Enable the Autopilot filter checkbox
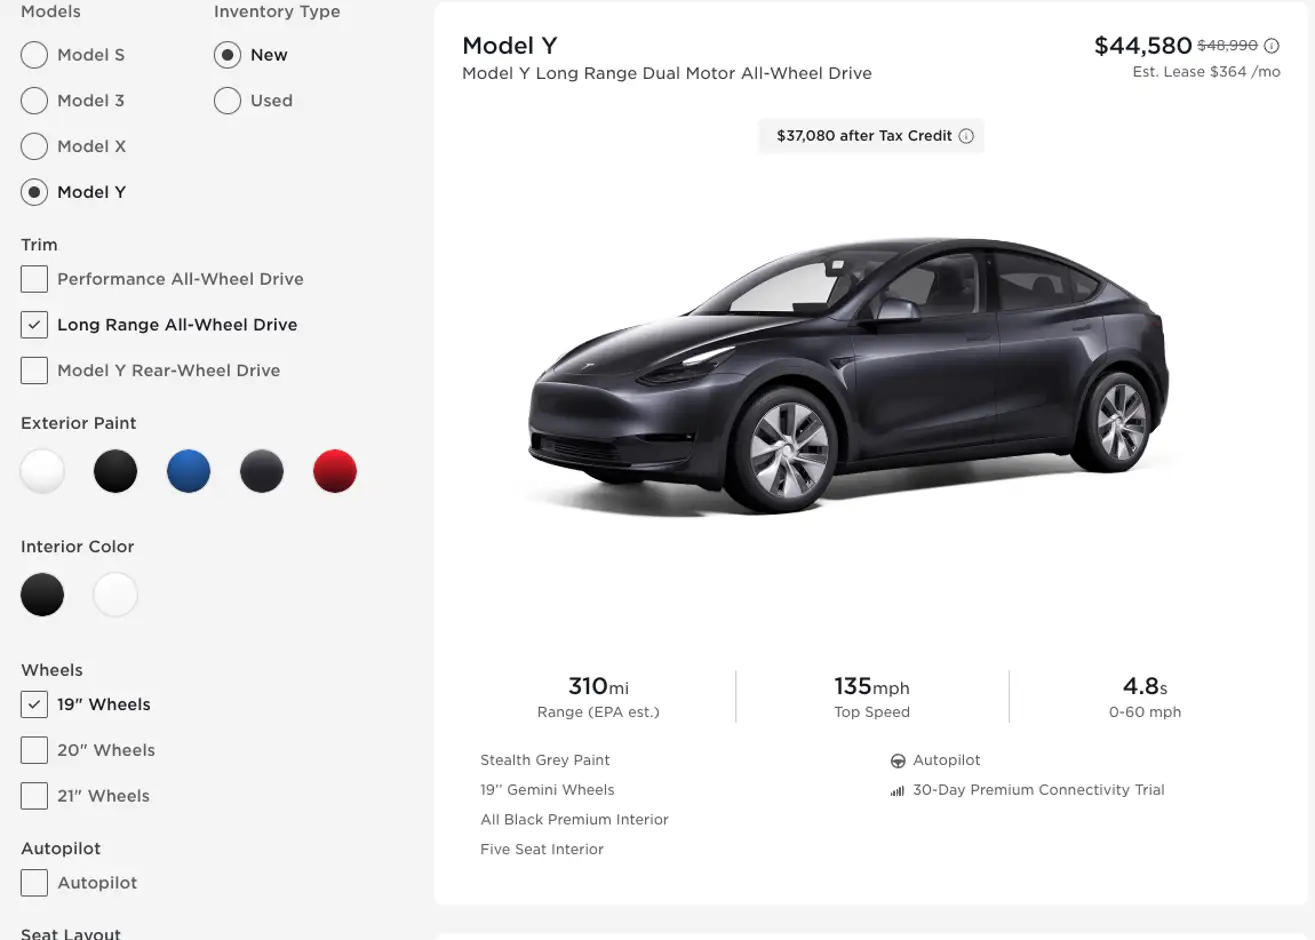This screenshot has width=1315, height=940. (x=34, y=883)
